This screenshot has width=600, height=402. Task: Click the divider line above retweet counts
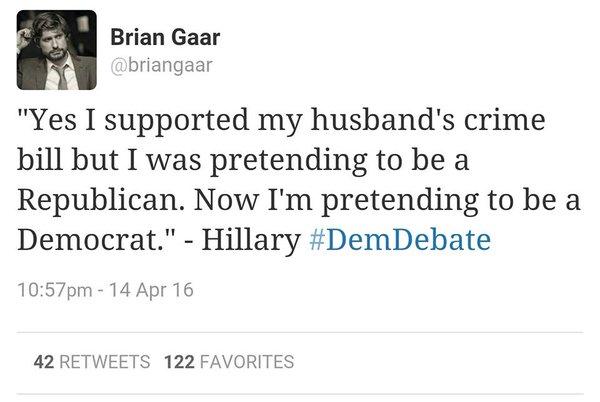[300, 332]
